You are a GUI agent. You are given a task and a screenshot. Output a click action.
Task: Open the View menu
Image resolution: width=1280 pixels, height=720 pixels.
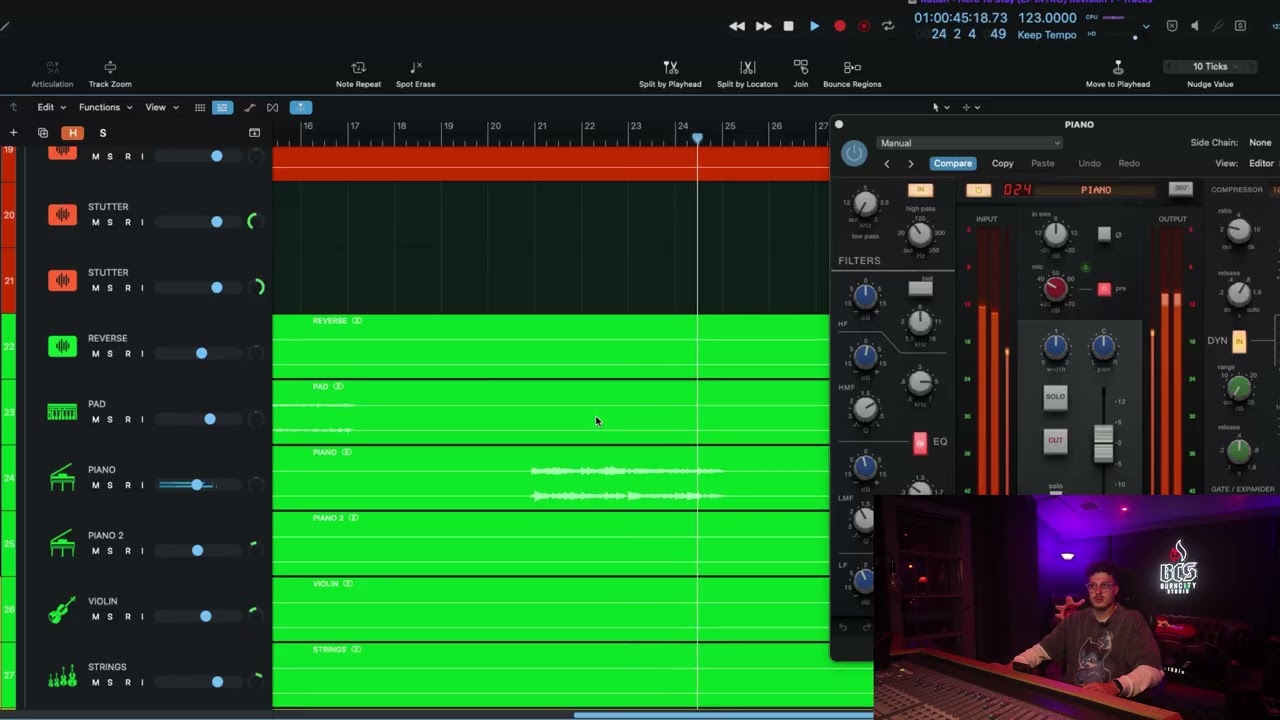(162, 107)
